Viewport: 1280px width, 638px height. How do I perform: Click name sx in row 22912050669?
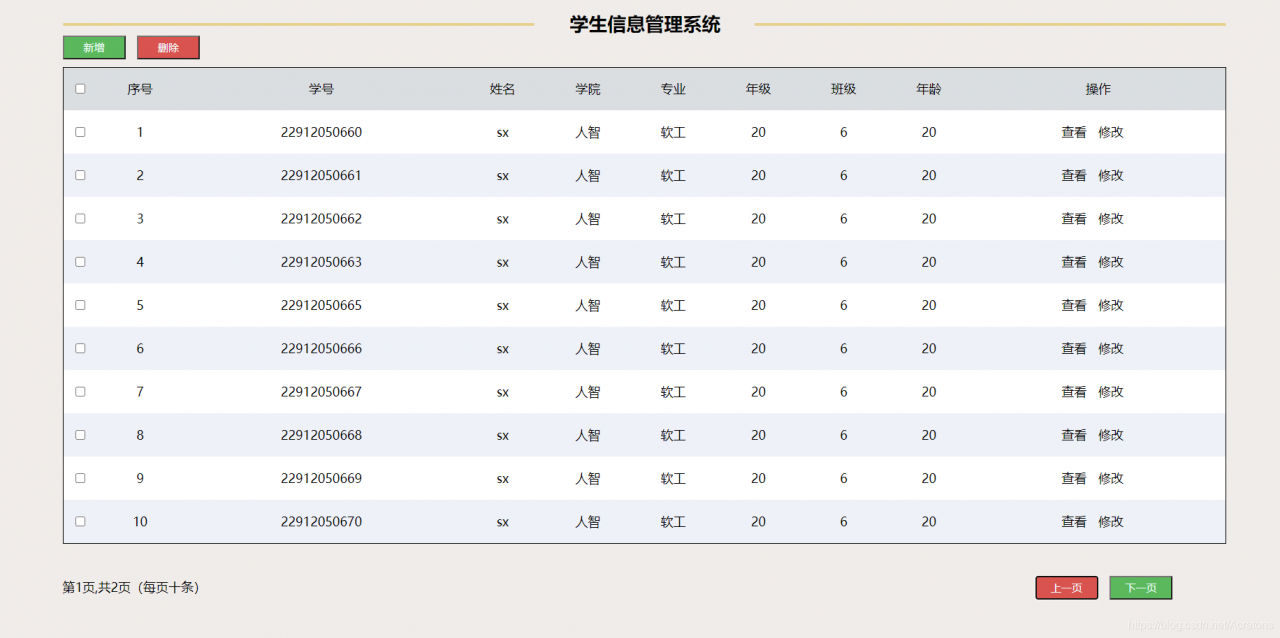(x=503, y=478)
